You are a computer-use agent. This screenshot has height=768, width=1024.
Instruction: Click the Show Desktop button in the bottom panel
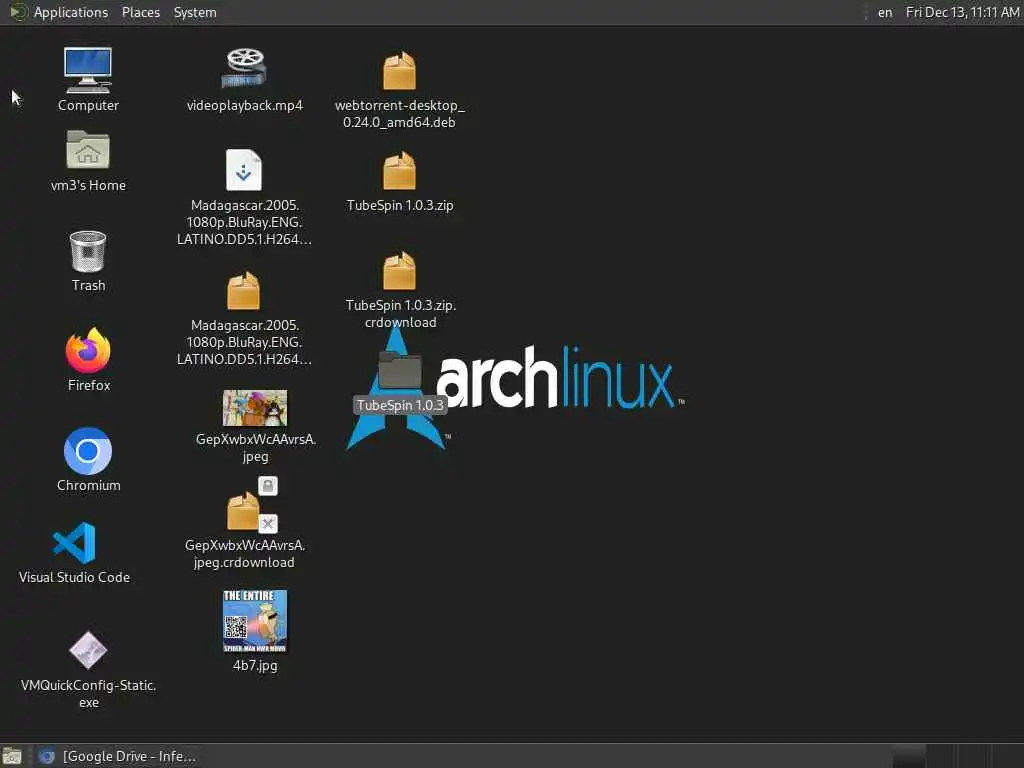pos(12,756)
